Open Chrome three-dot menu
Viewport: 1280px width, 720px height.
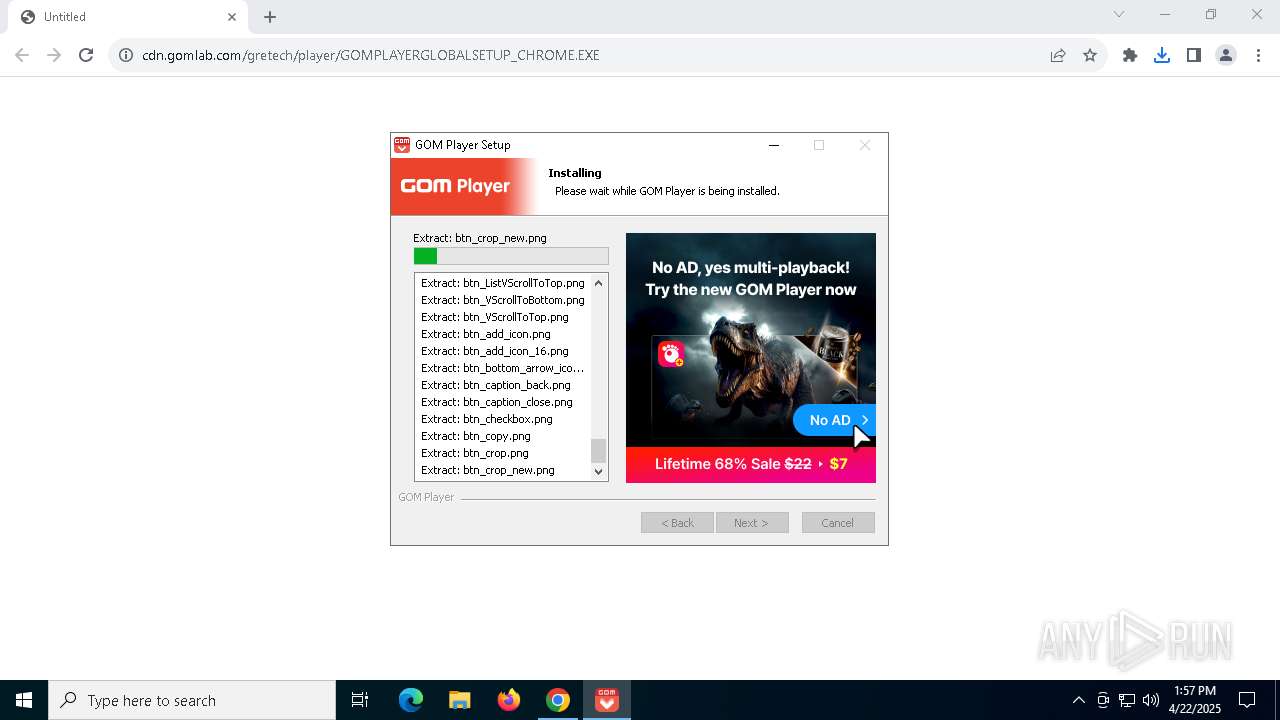tap(1258, 55)
